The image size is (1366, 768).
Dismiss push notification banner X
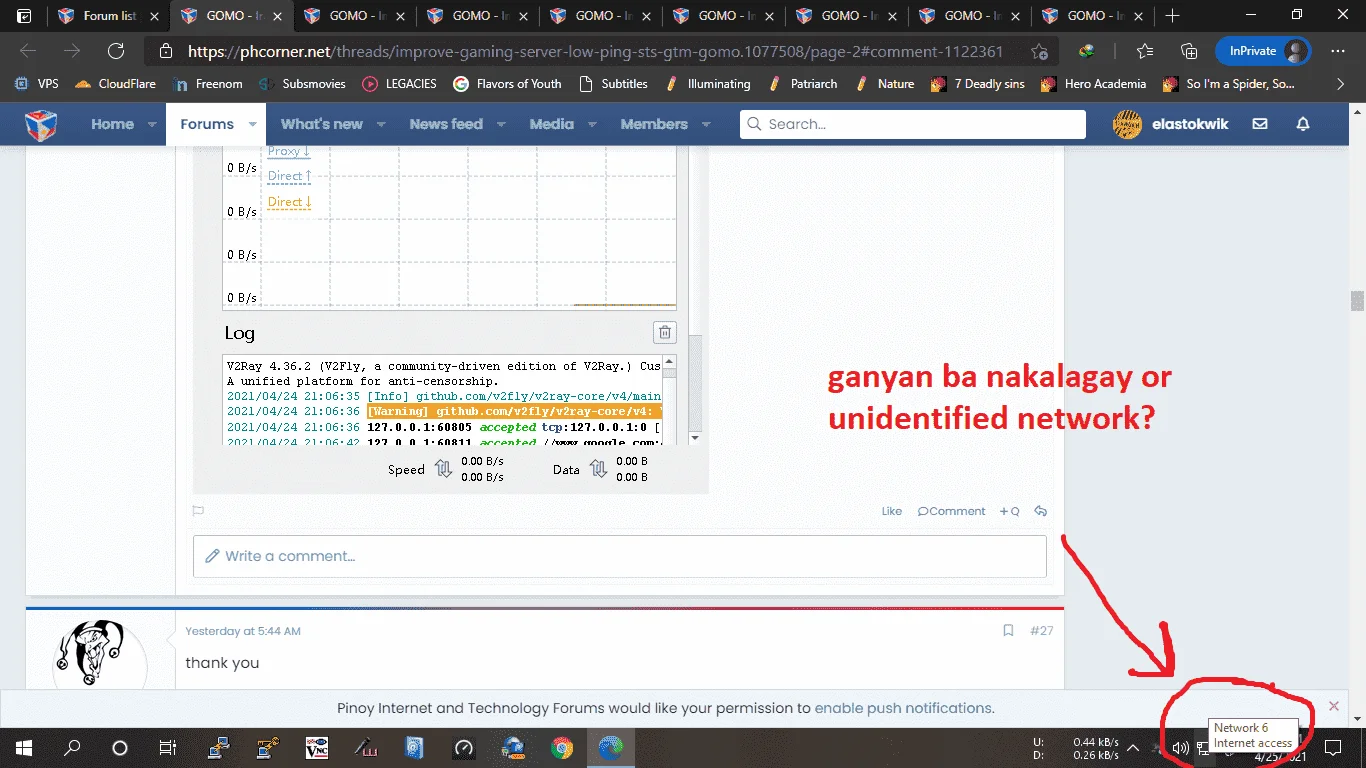coord(1334,706)
